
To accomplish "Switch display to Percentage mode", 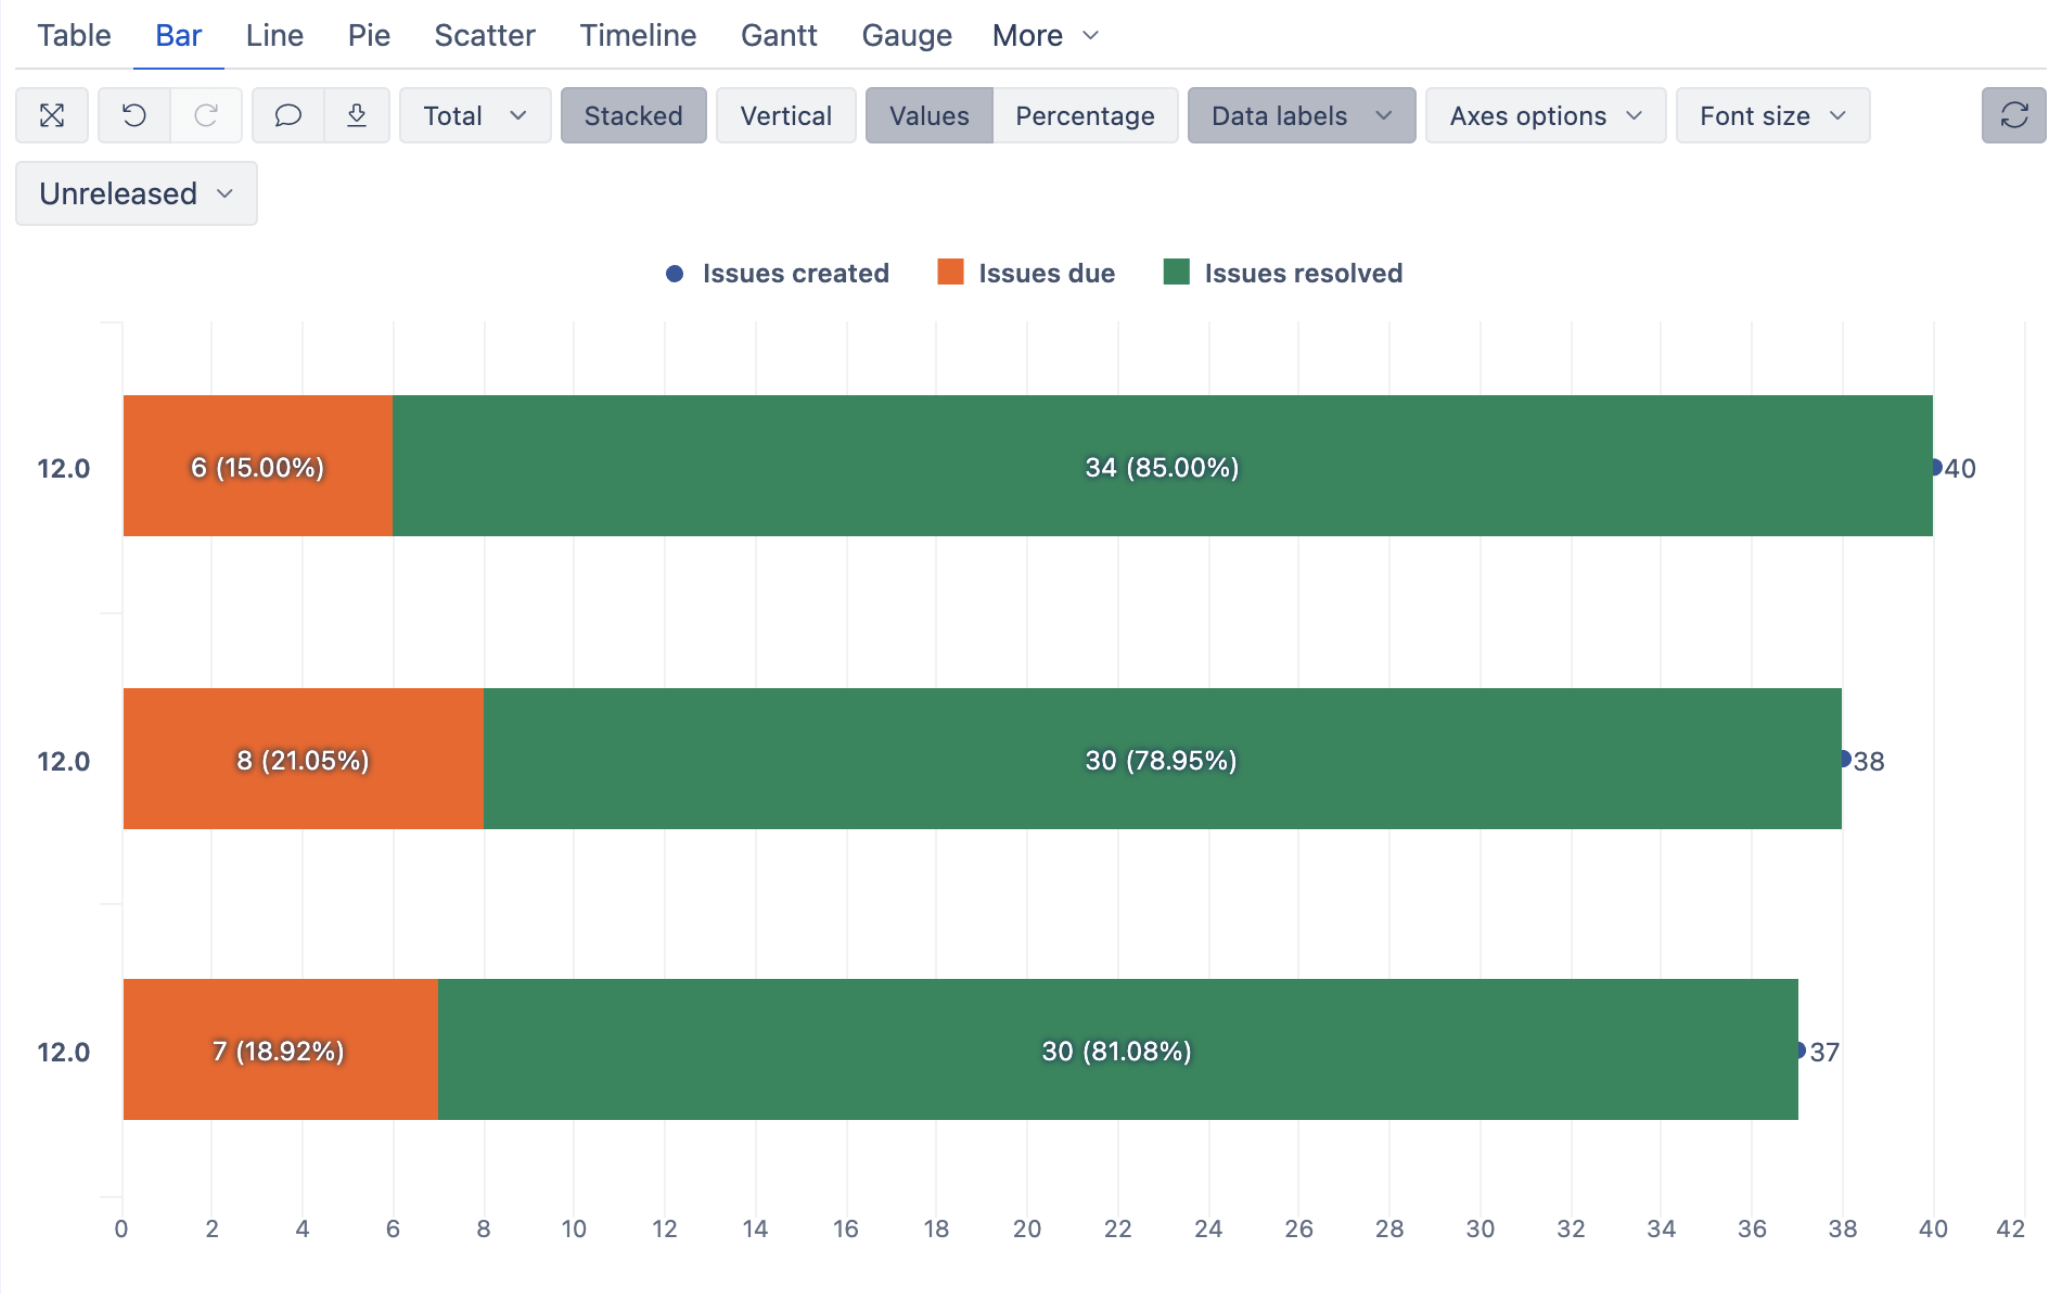I will (x=1084, y=116).
